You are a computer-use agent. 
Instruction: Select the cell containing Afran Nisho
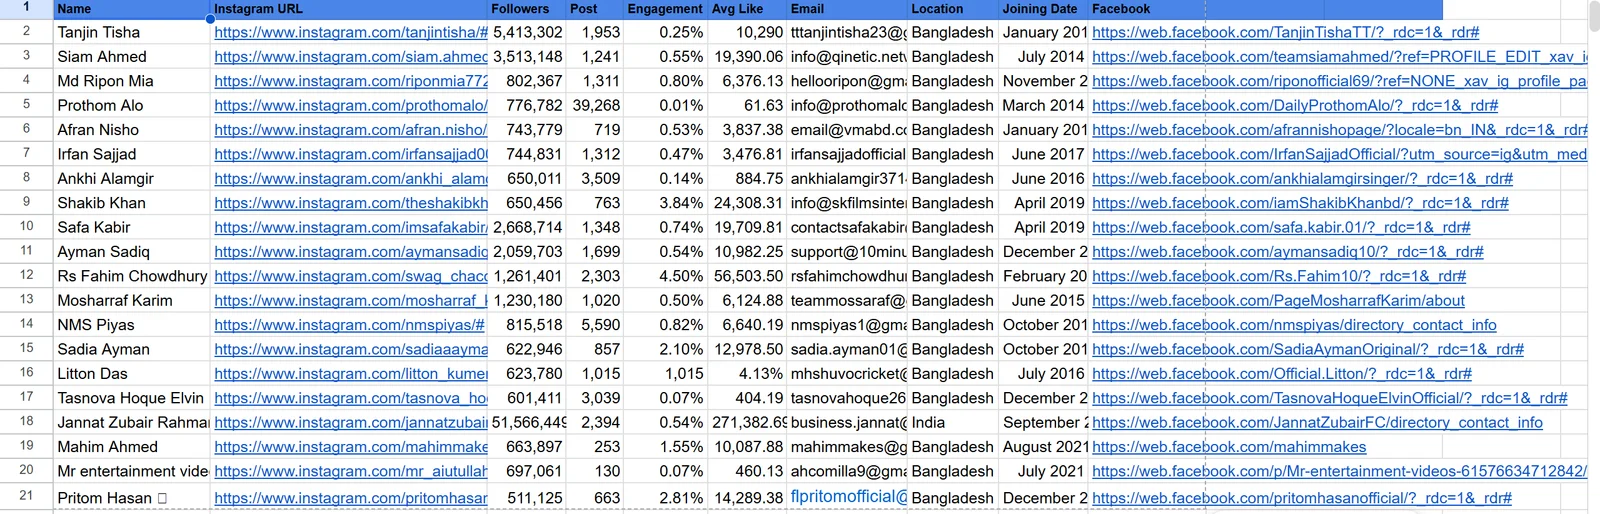(131, 130)
